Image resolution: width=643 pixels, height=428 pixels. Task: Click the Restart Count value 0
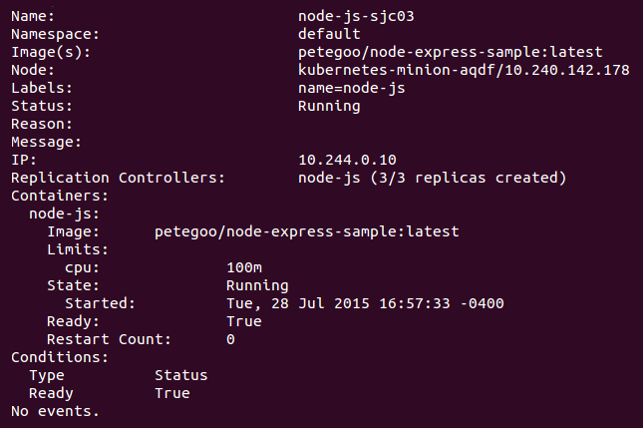231,339
